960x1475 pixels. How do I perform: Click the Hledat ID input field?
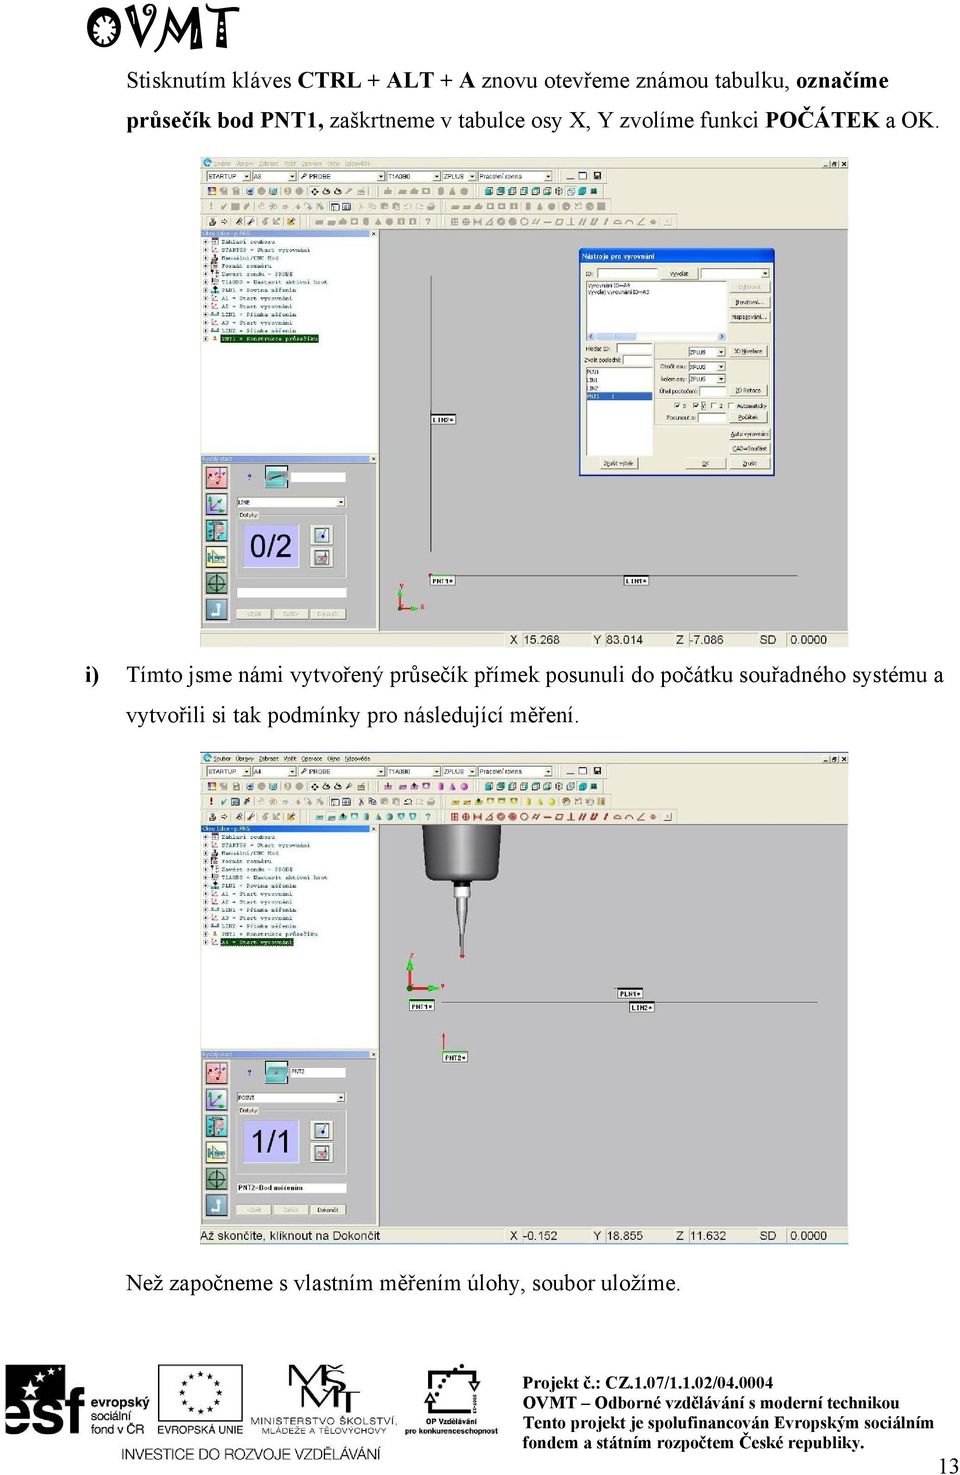tap(634, 349)
